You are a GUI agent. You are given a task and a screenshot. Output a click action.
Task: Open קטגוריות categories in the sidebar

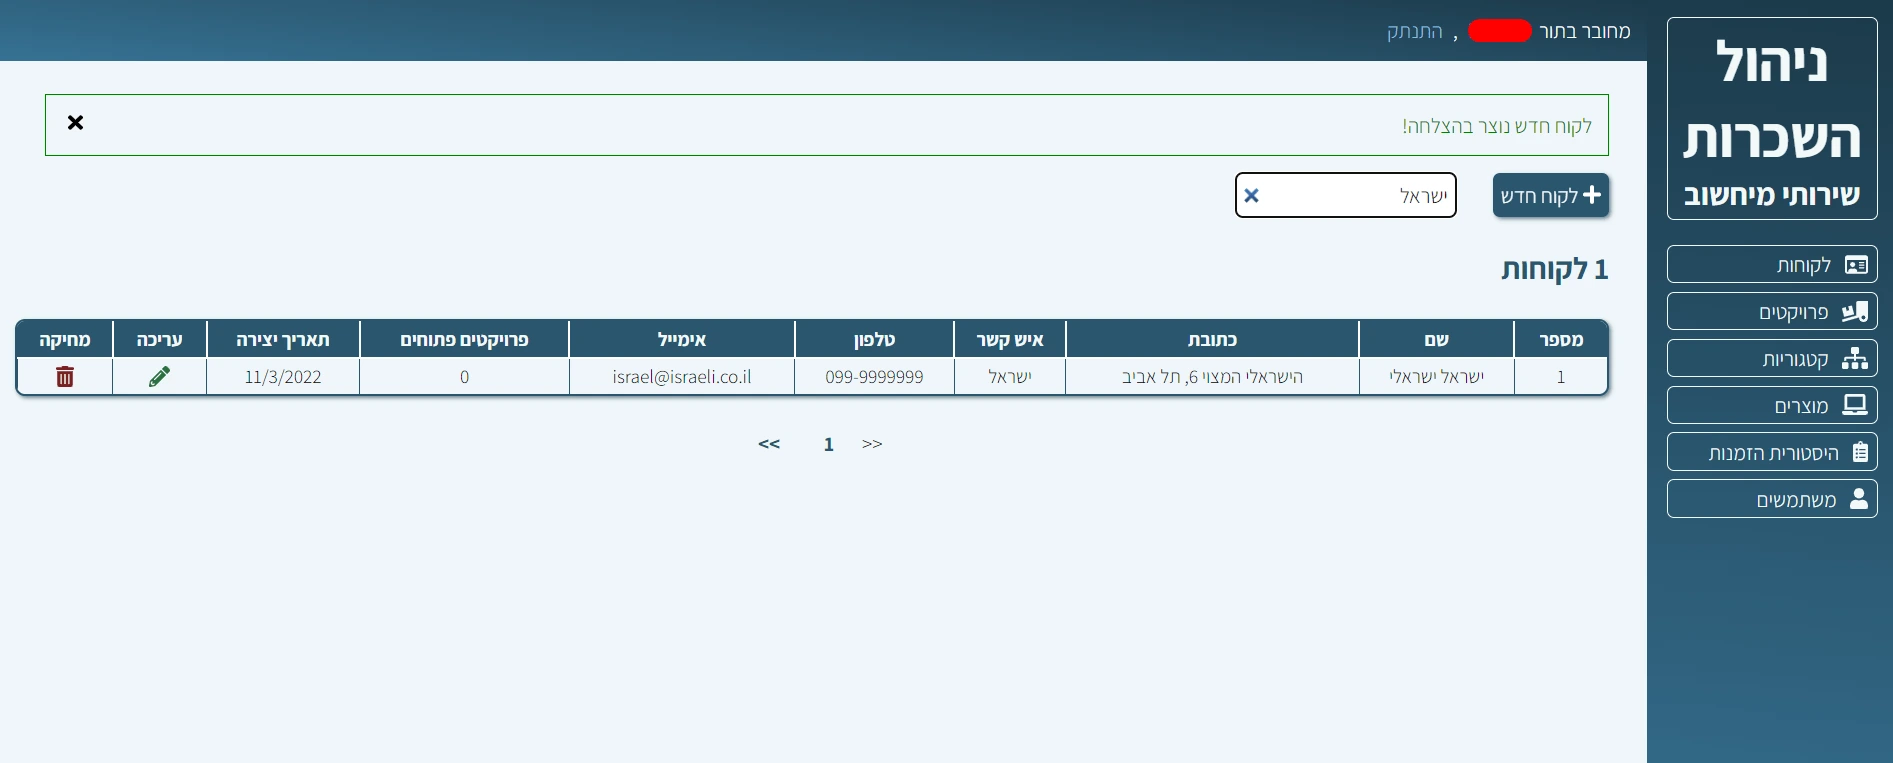1771,359
